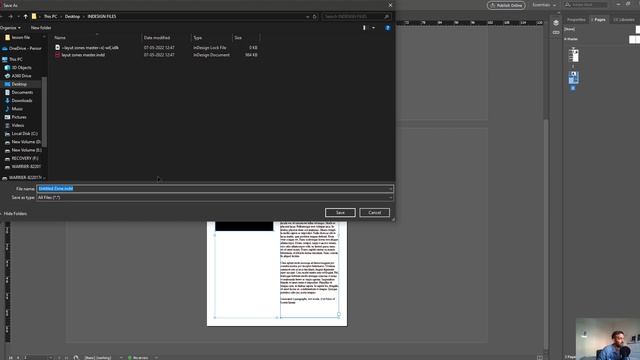The image size is (640, 360).
Task: Click the New folder button
Action: (41, 28)
